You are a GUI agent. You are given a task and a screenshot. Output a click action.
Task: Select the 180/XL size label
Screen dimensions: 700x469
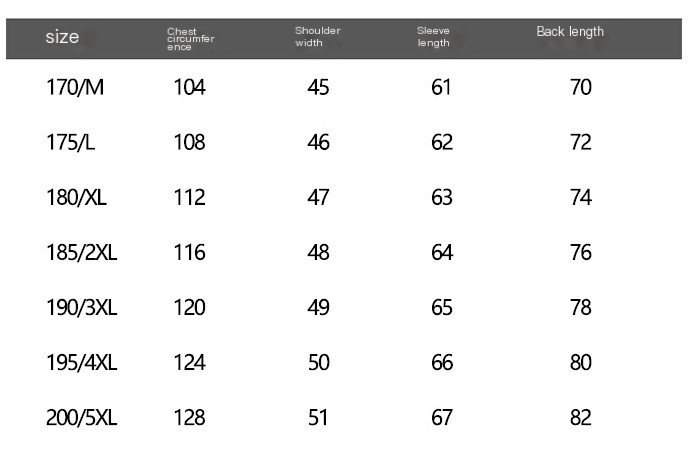[x=76, y=197]
